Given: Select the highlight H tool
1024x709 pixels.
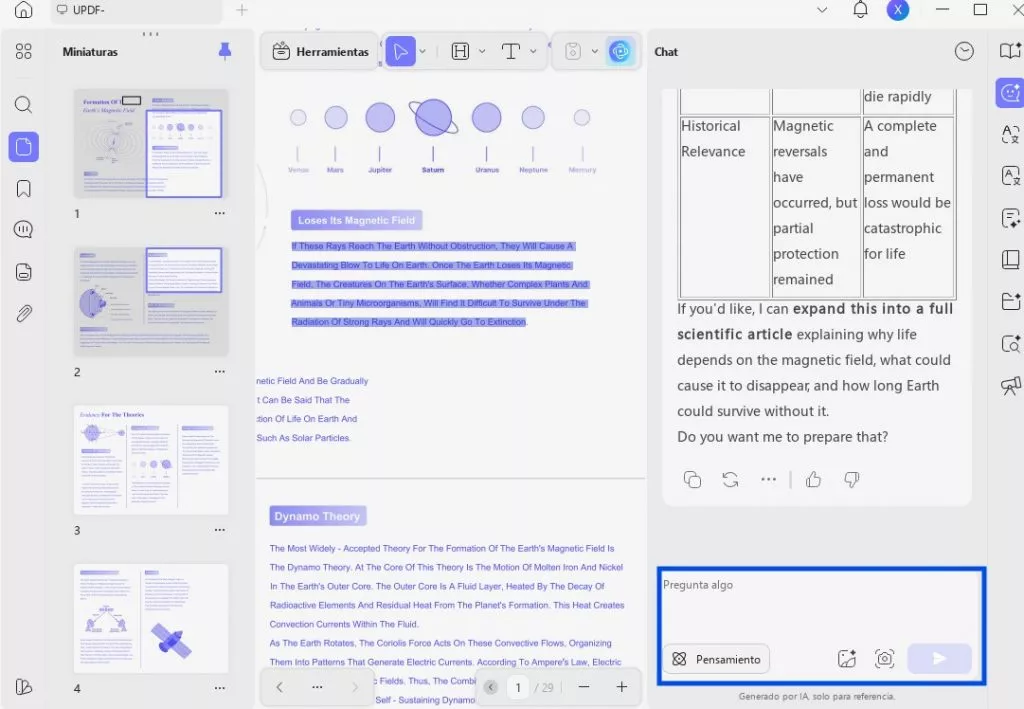Looking at the screenshot, I should click(460, 52).
